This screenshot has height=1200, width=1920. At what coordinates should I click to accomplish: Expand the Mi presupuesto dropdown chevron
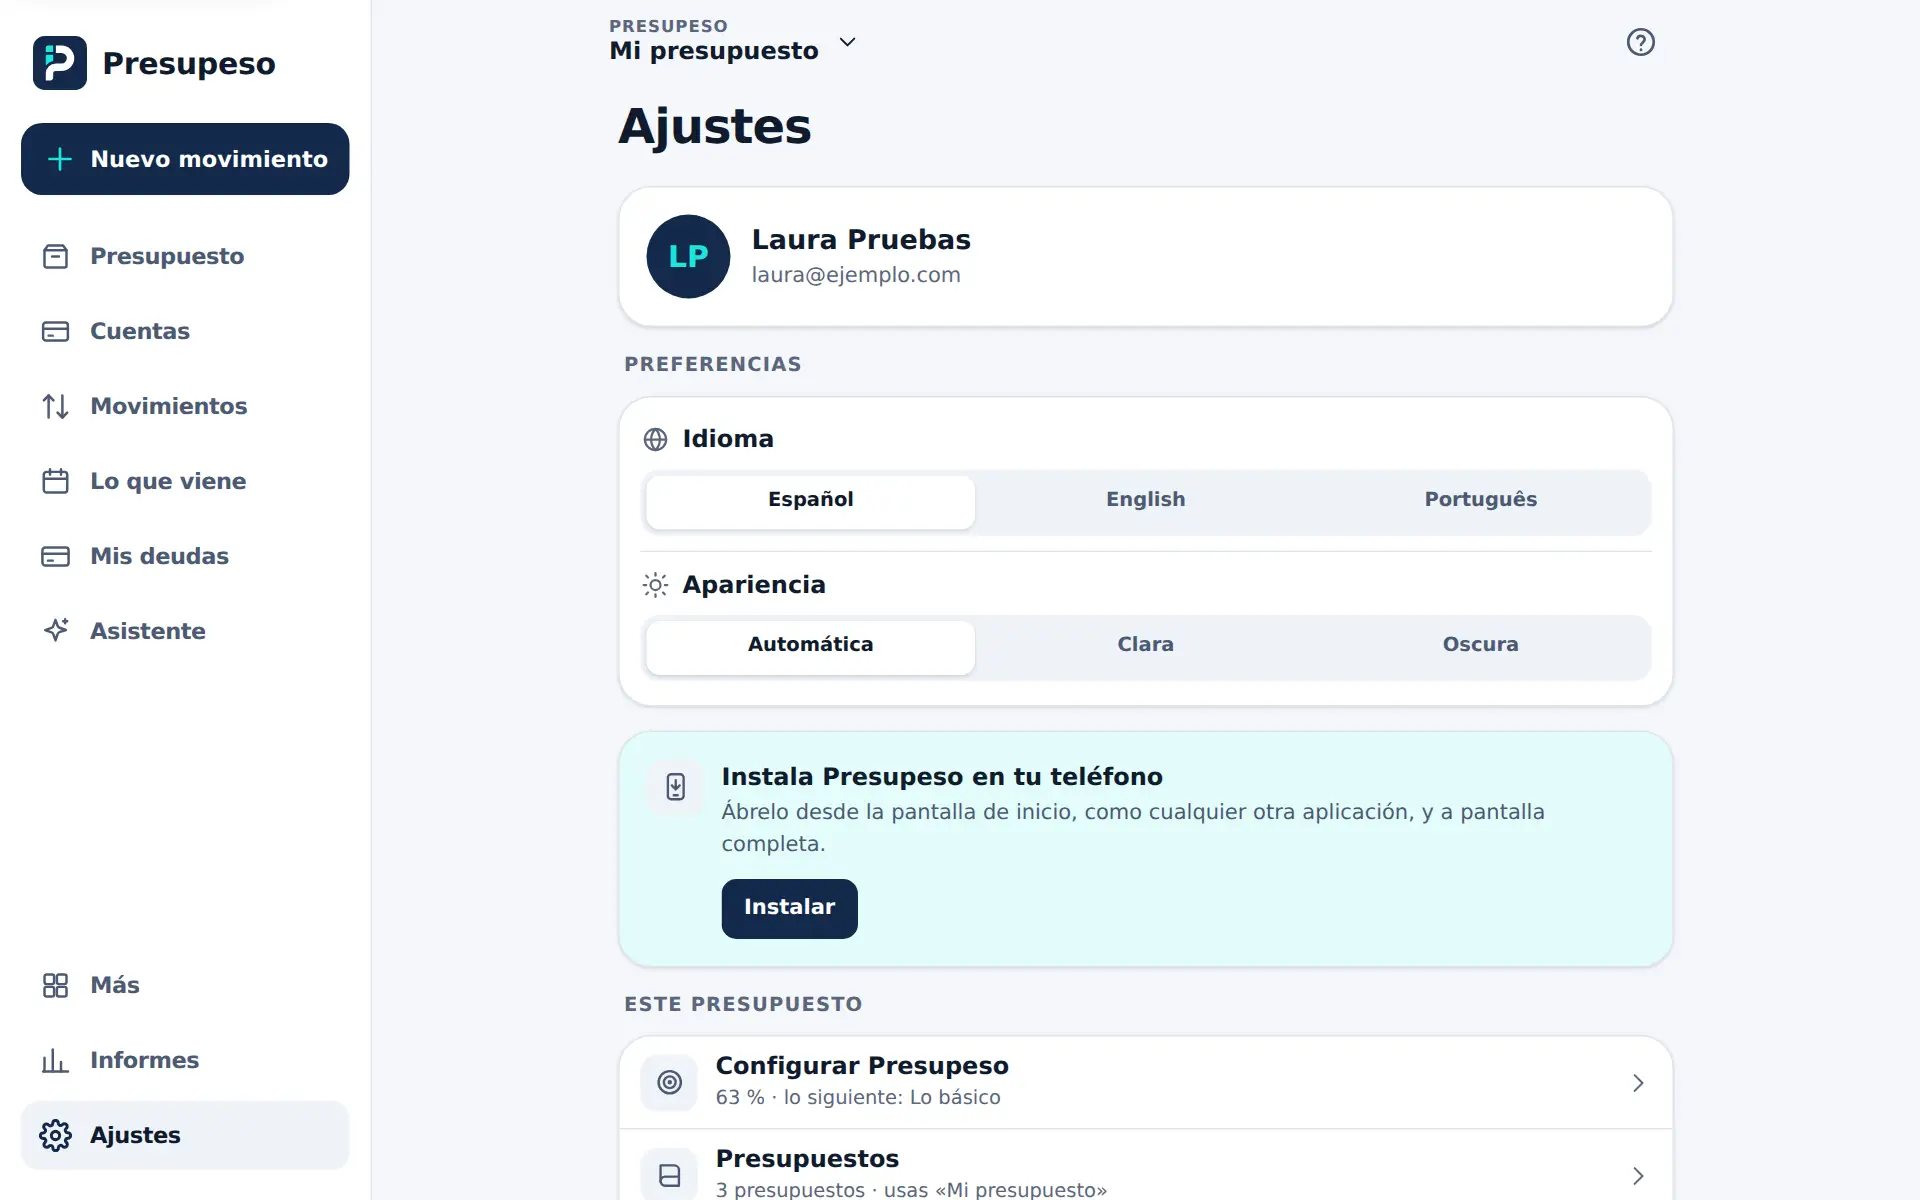pyautogui.click(x=847, y=42)
